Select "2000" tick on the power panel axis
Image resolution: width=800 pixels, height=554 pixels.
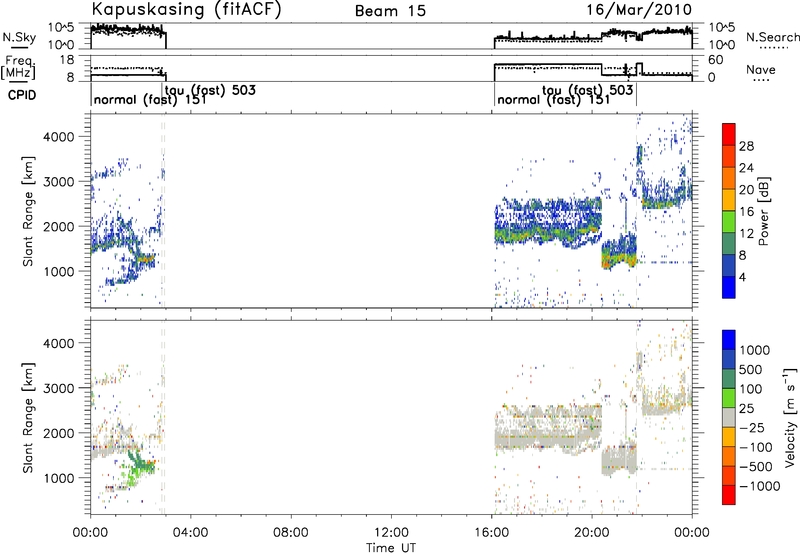coord(59,226)
